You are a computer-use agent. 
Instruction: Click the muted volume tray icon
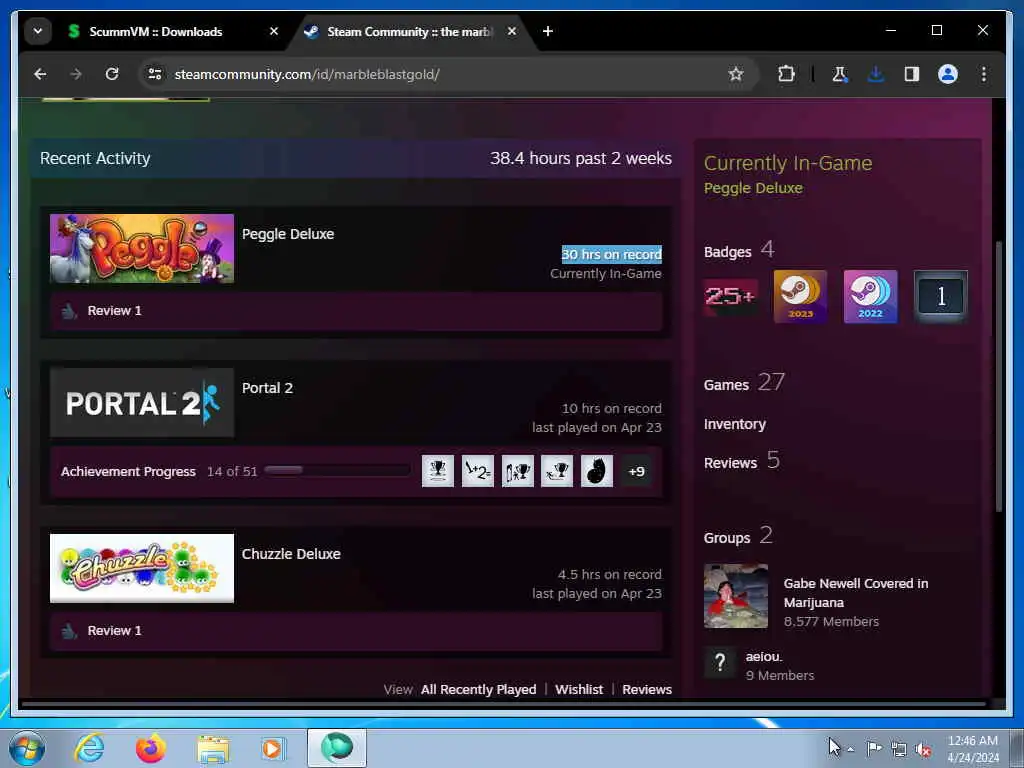coord(923,749)
